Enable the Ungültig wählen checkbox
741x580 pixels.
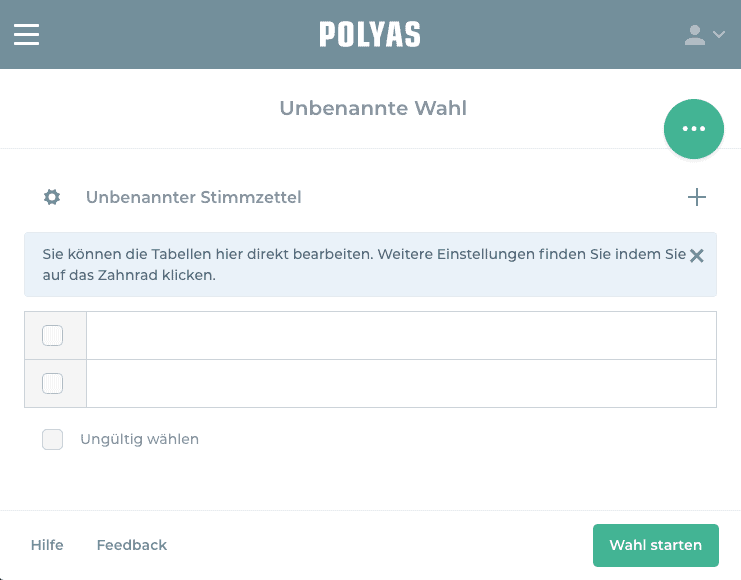[53, 439]
